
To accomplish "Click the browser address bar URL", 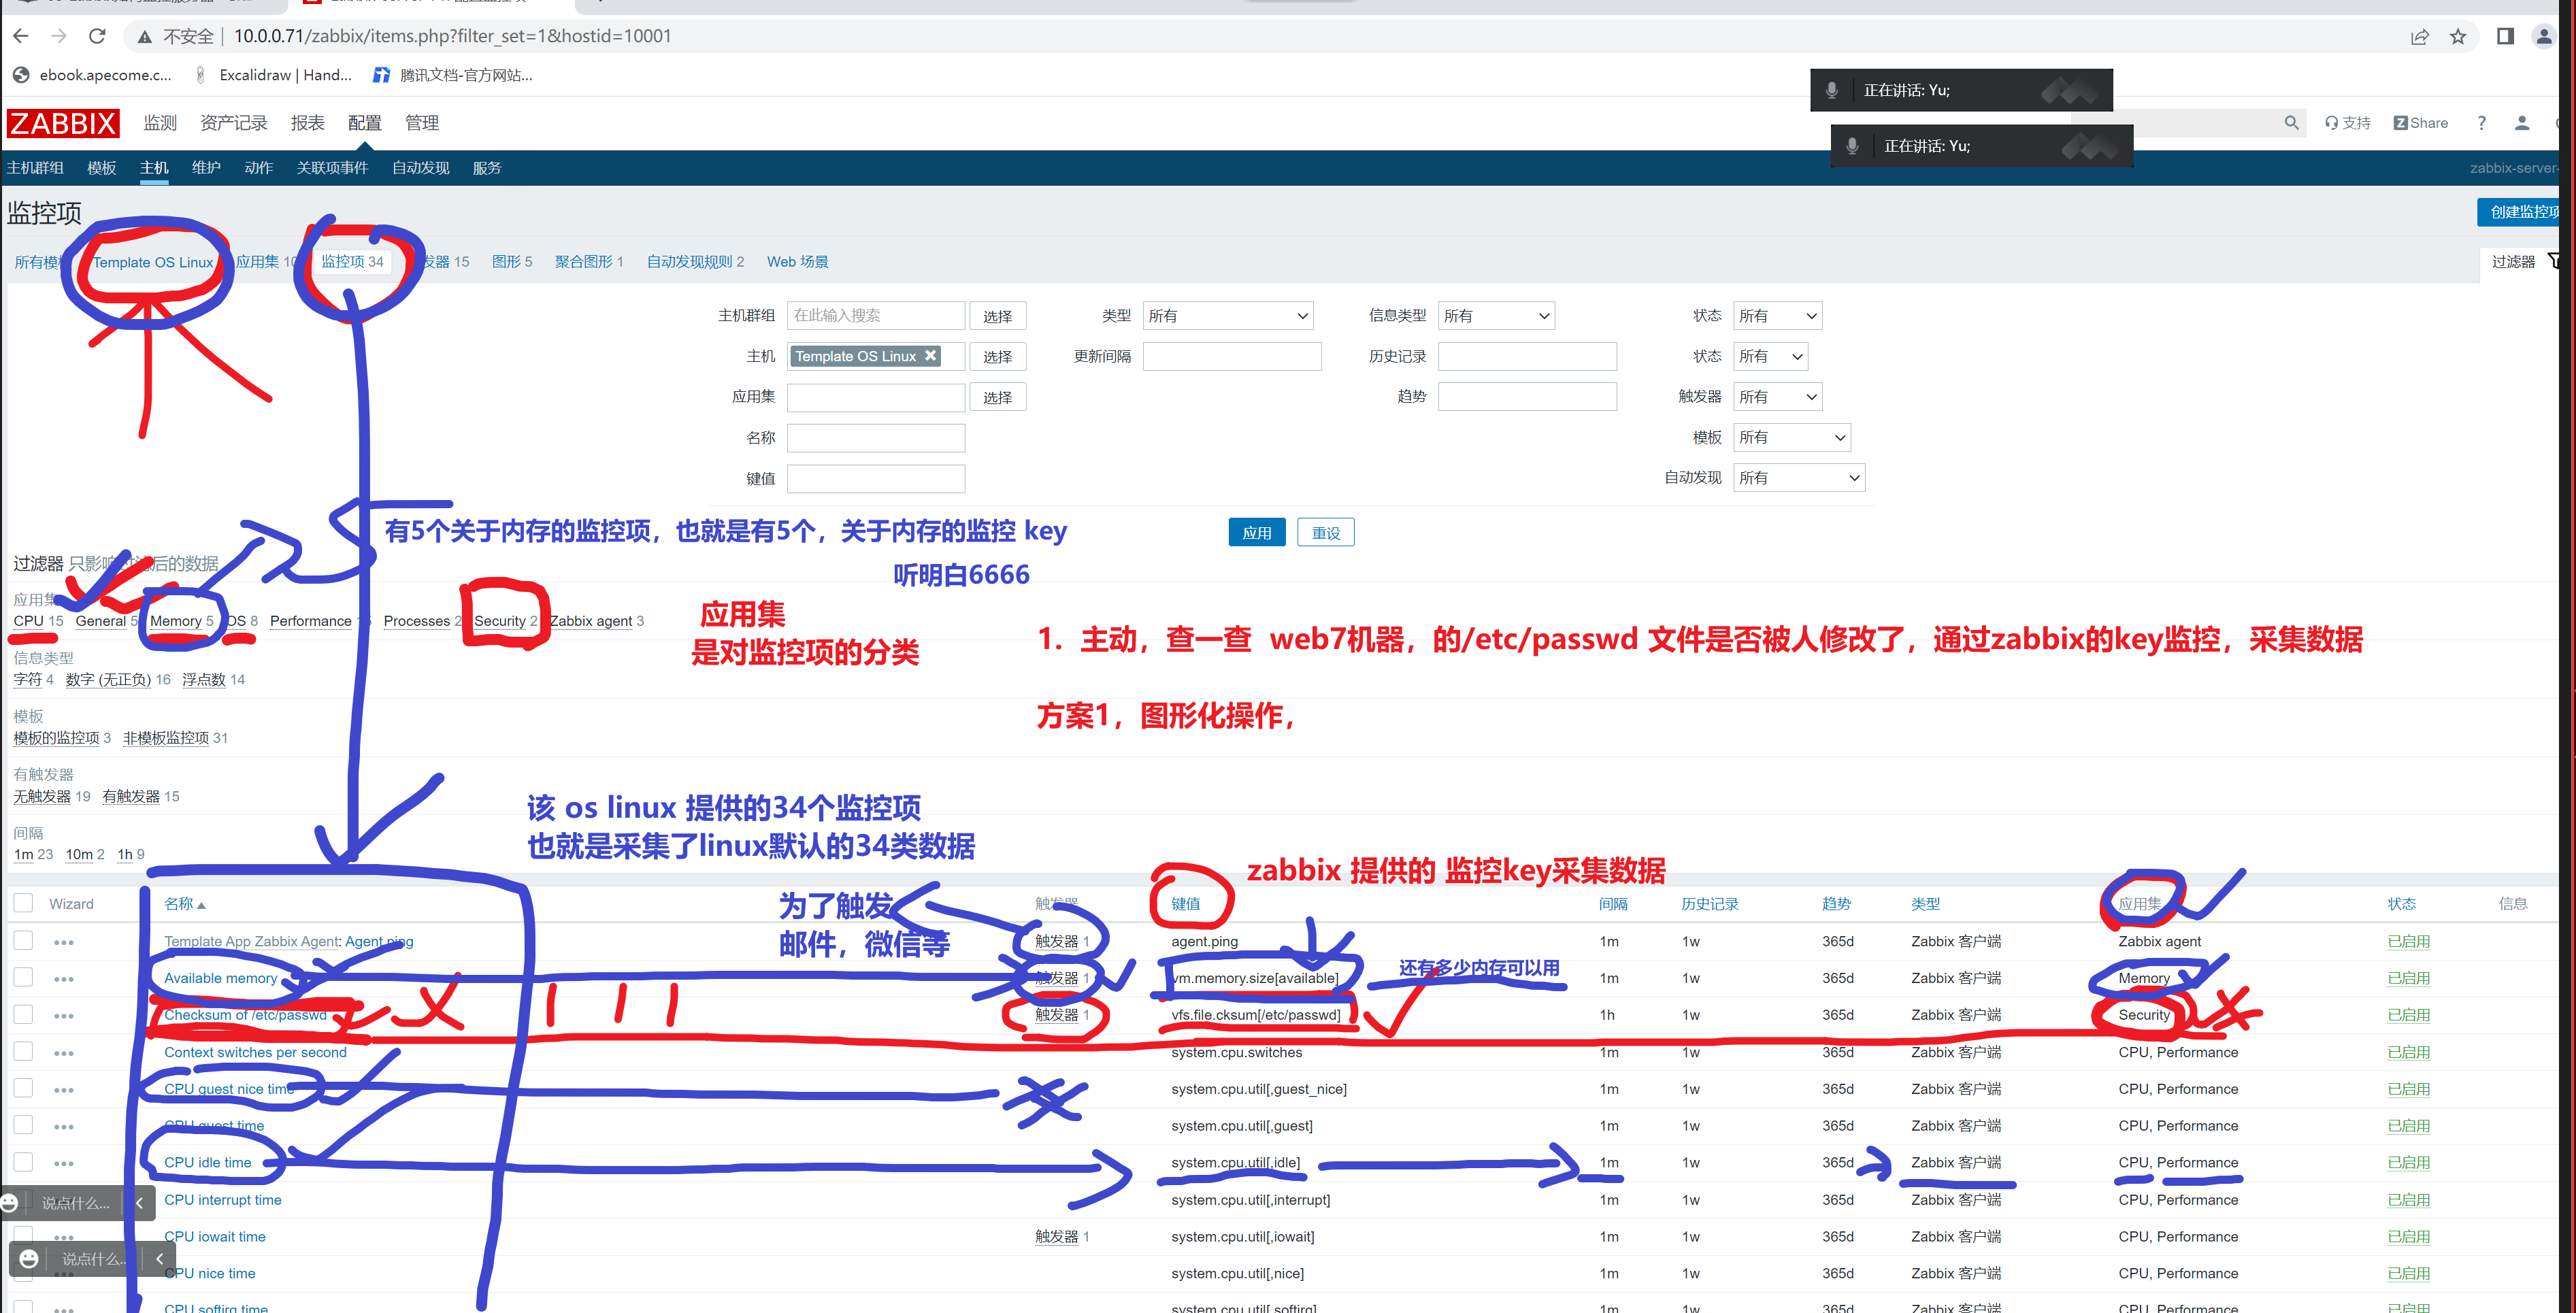I will coord(452,36).
